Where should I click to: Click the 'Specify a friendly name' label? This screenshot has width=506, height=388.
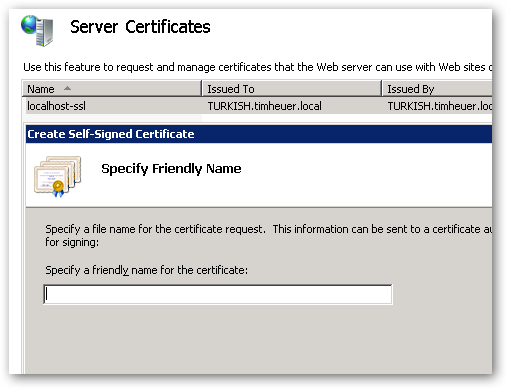click(x=147, y=270)
